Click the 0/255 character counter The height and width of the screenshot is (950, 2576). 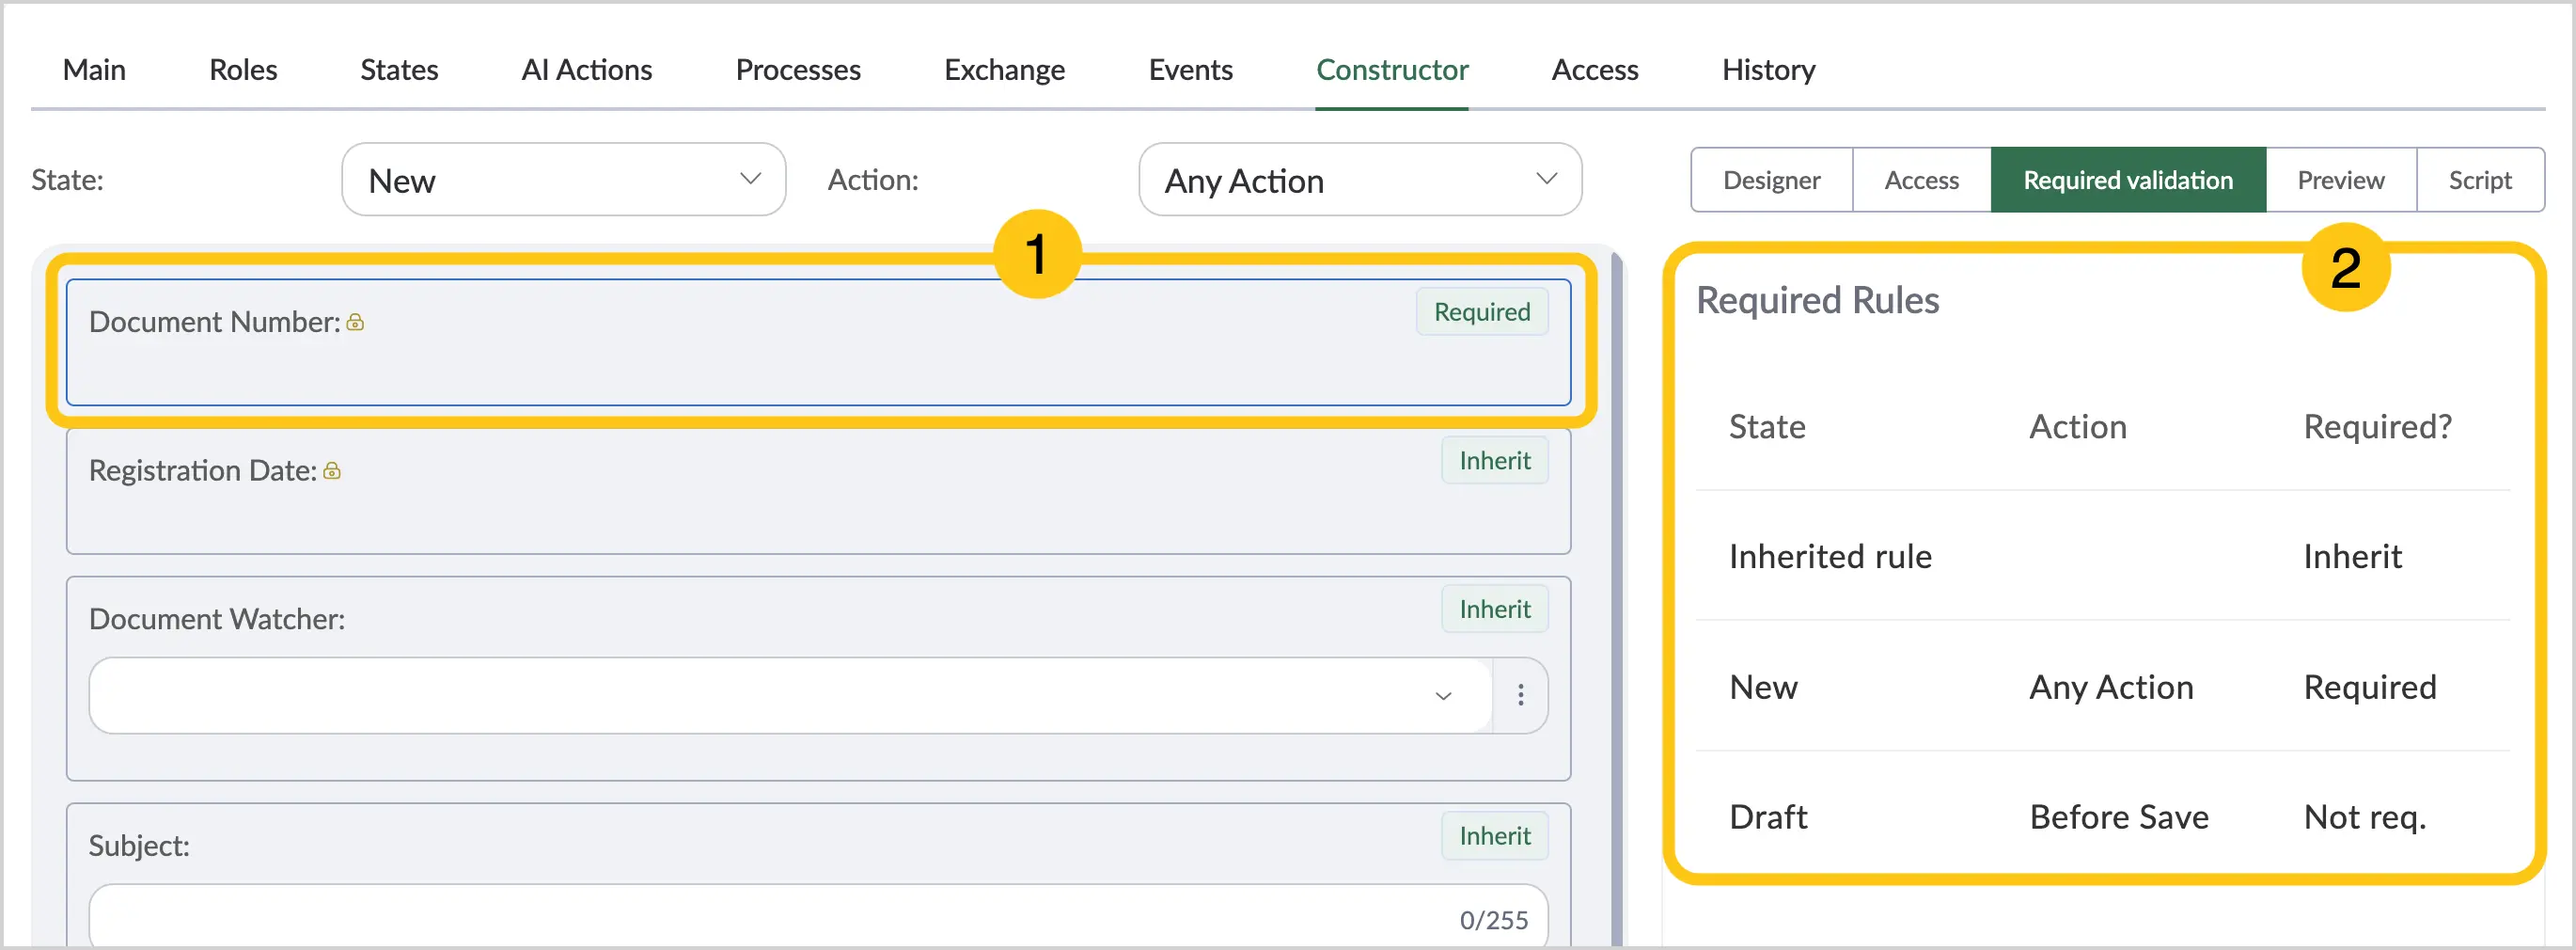click(1493, 920)
